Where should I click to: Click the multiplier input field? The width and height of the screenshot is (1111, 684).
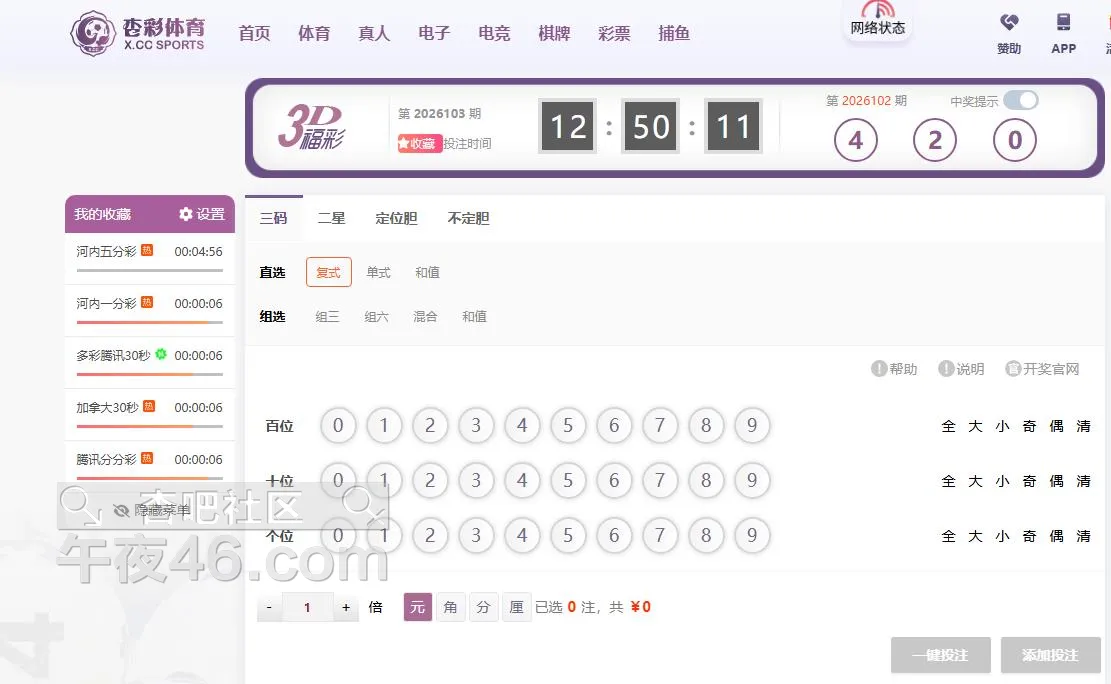coord(308,607)
